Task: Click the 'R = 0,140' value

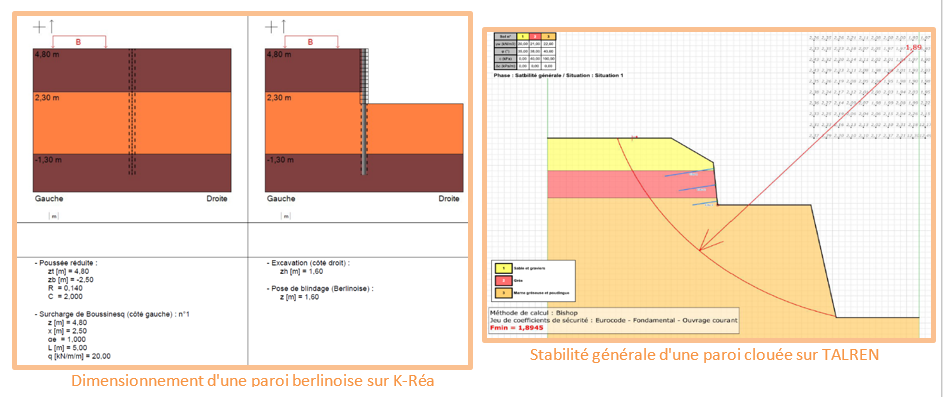Action: (x=67, y=288)
